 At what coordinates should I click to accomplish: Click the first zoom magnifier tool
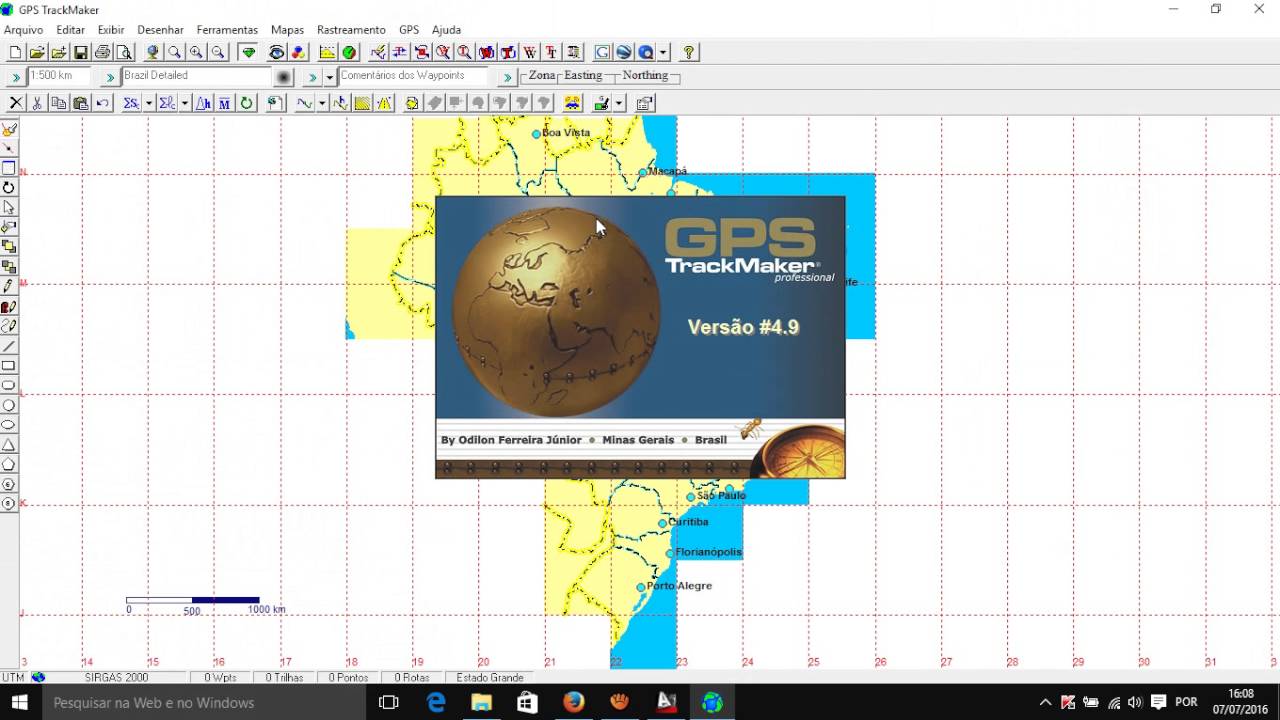[x=174, y=52]
